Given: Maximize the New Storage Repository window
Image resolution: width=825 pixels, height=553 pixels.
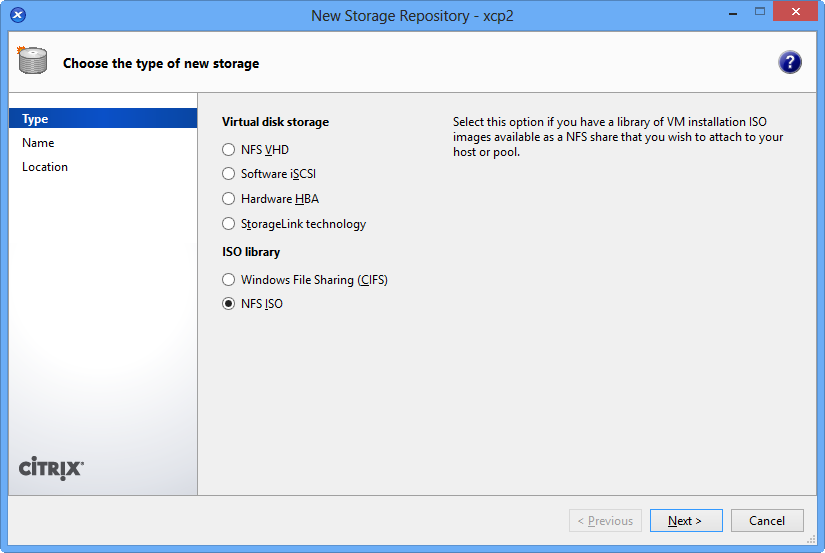Looking at the screenshot, I should click(759, 12).
